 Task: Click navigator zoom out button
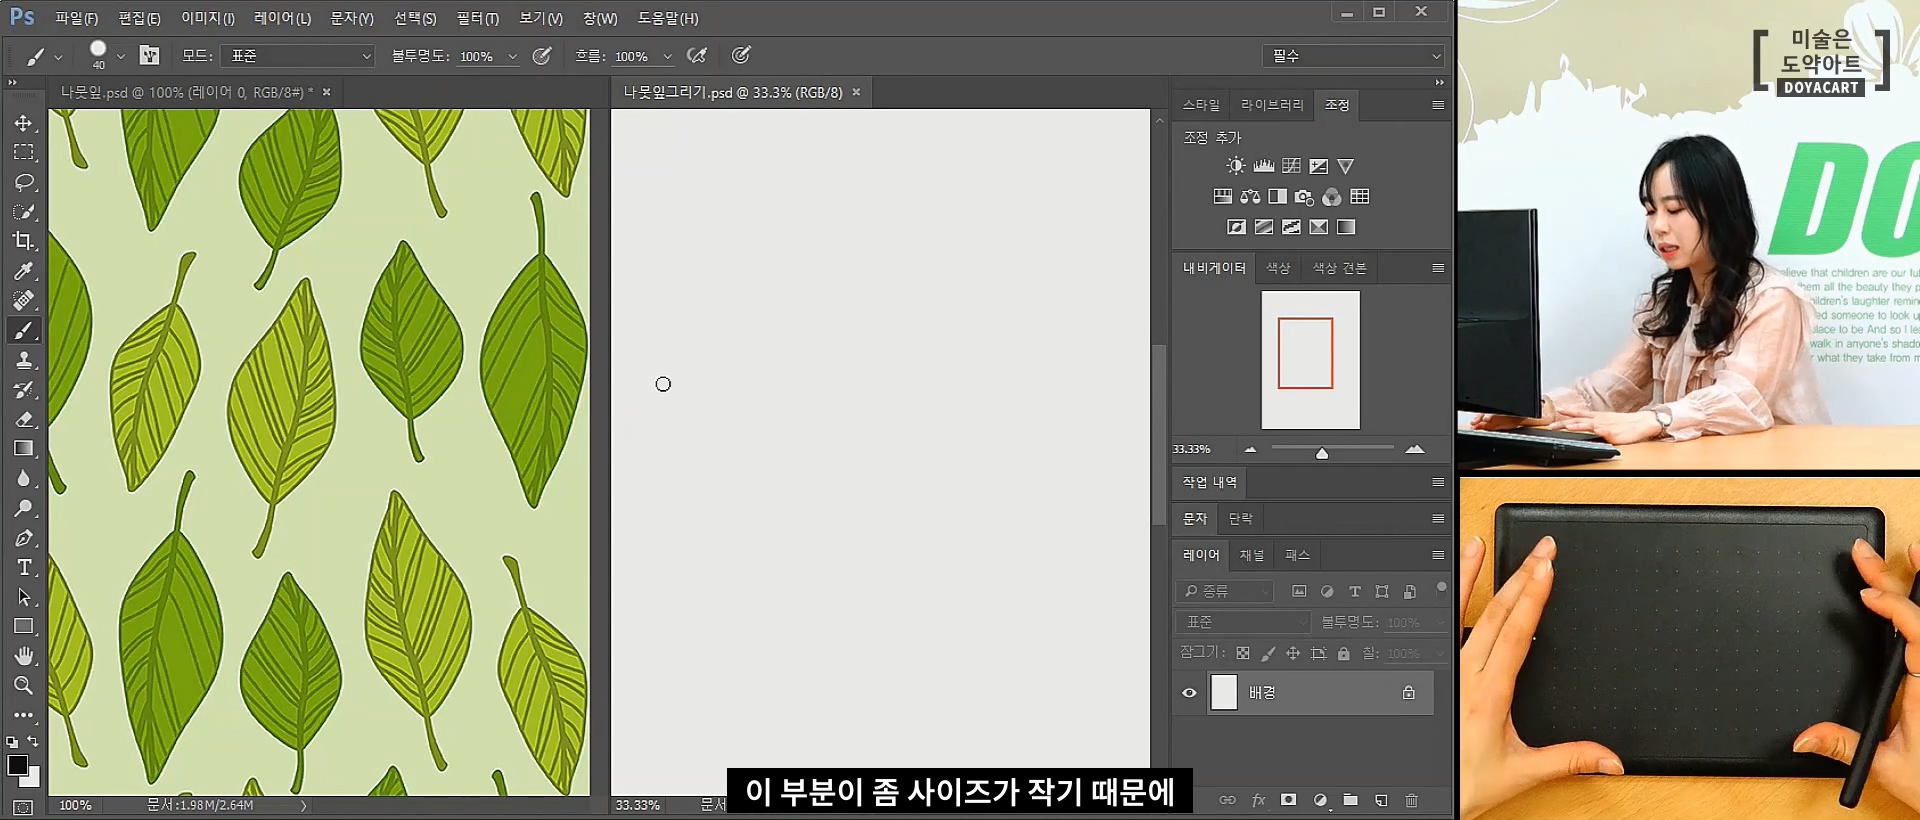[1250, 450]
